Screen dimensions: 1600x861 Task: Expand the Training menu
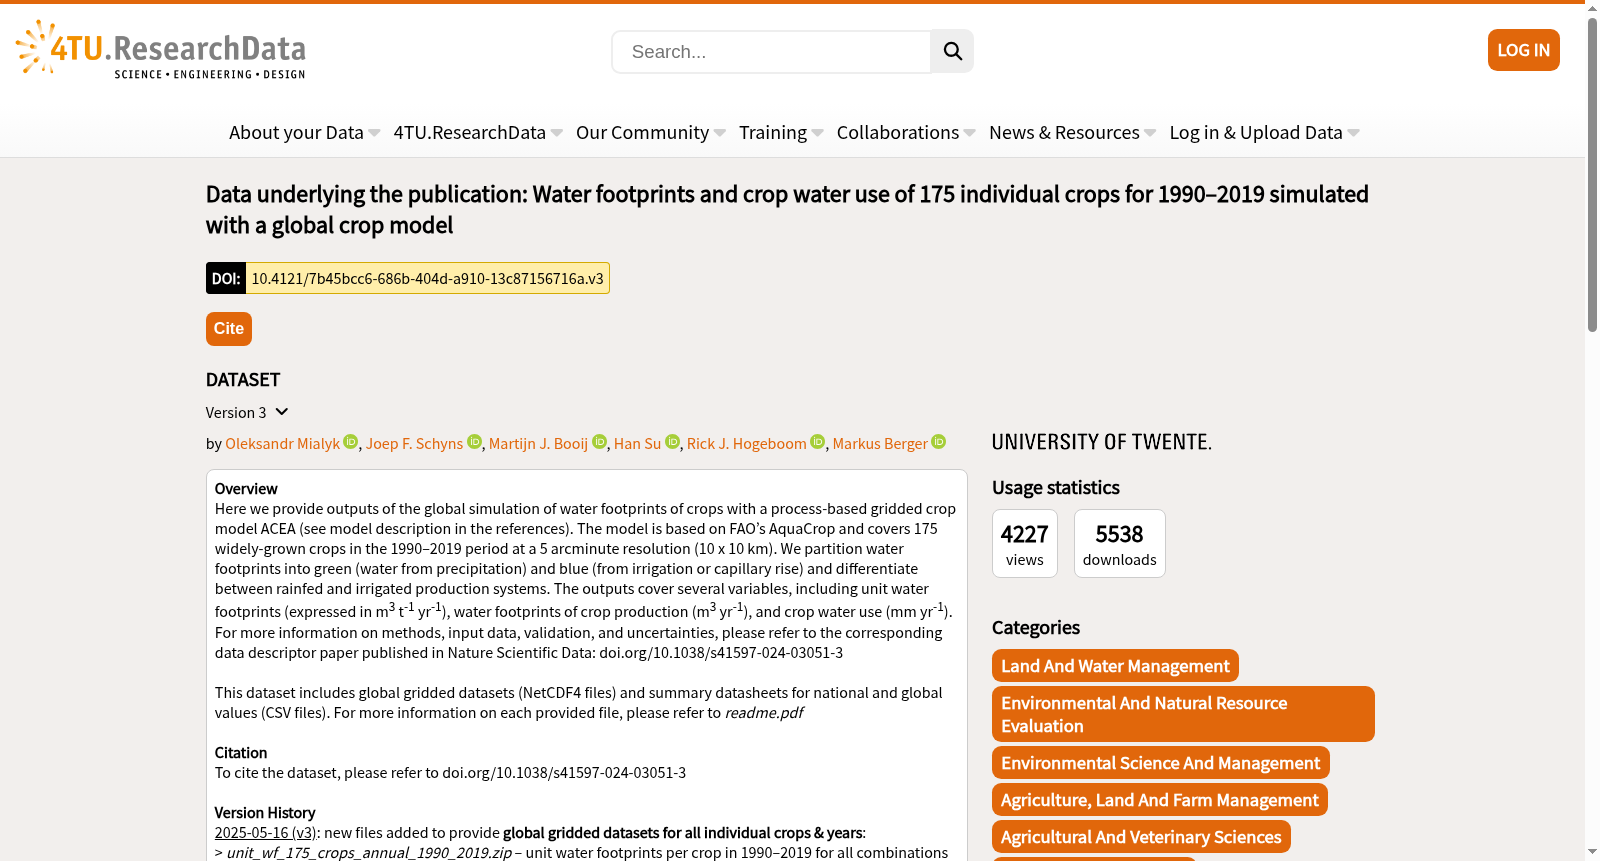click(x=781, y=133)
